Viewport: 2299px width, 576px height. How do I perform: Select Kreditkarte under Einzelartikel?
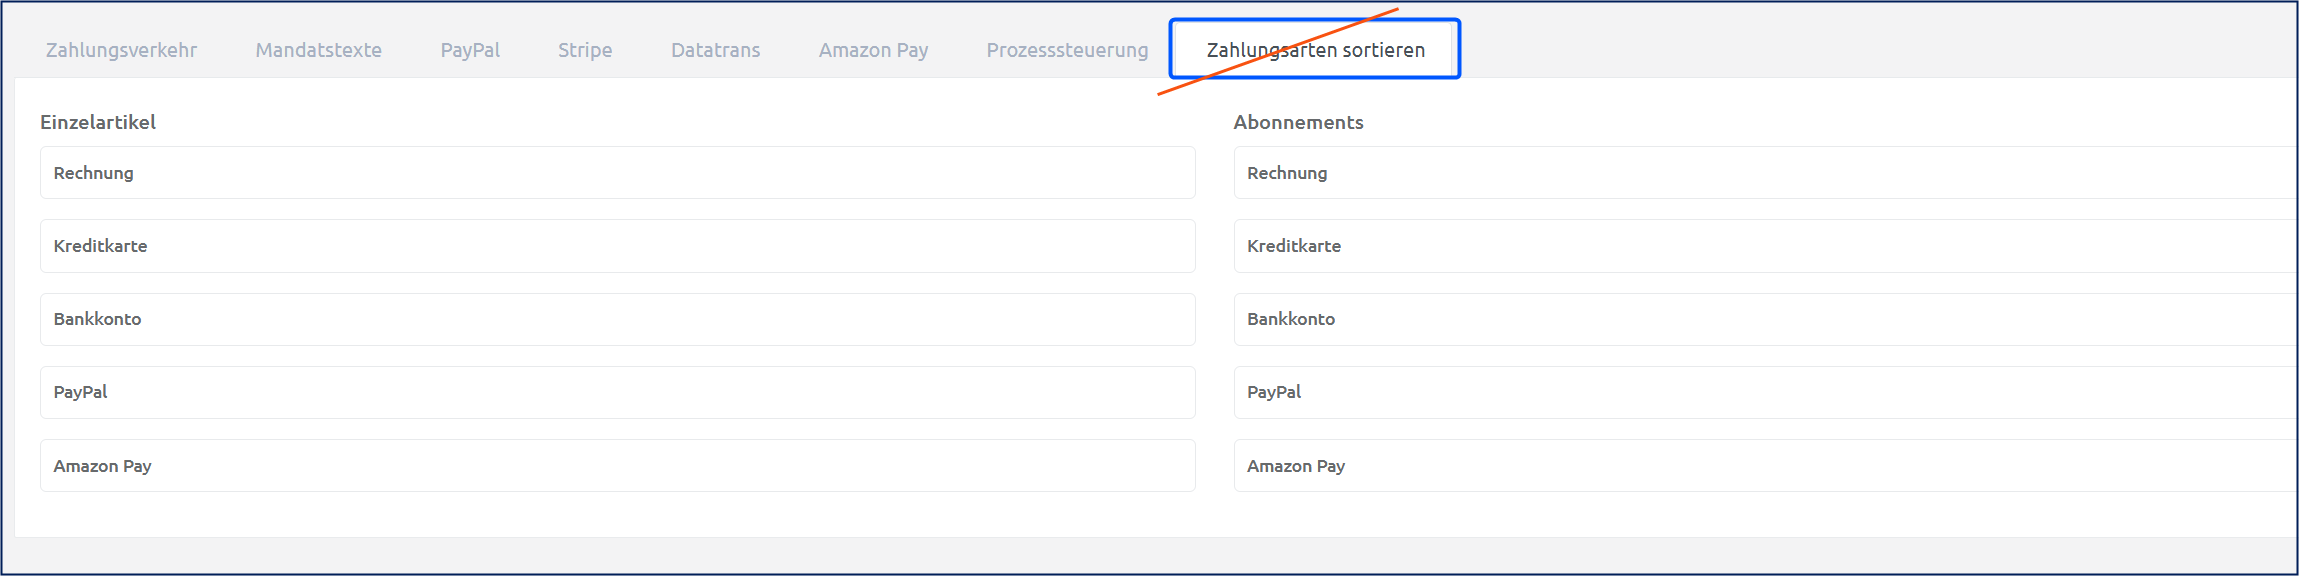[617, 246]
